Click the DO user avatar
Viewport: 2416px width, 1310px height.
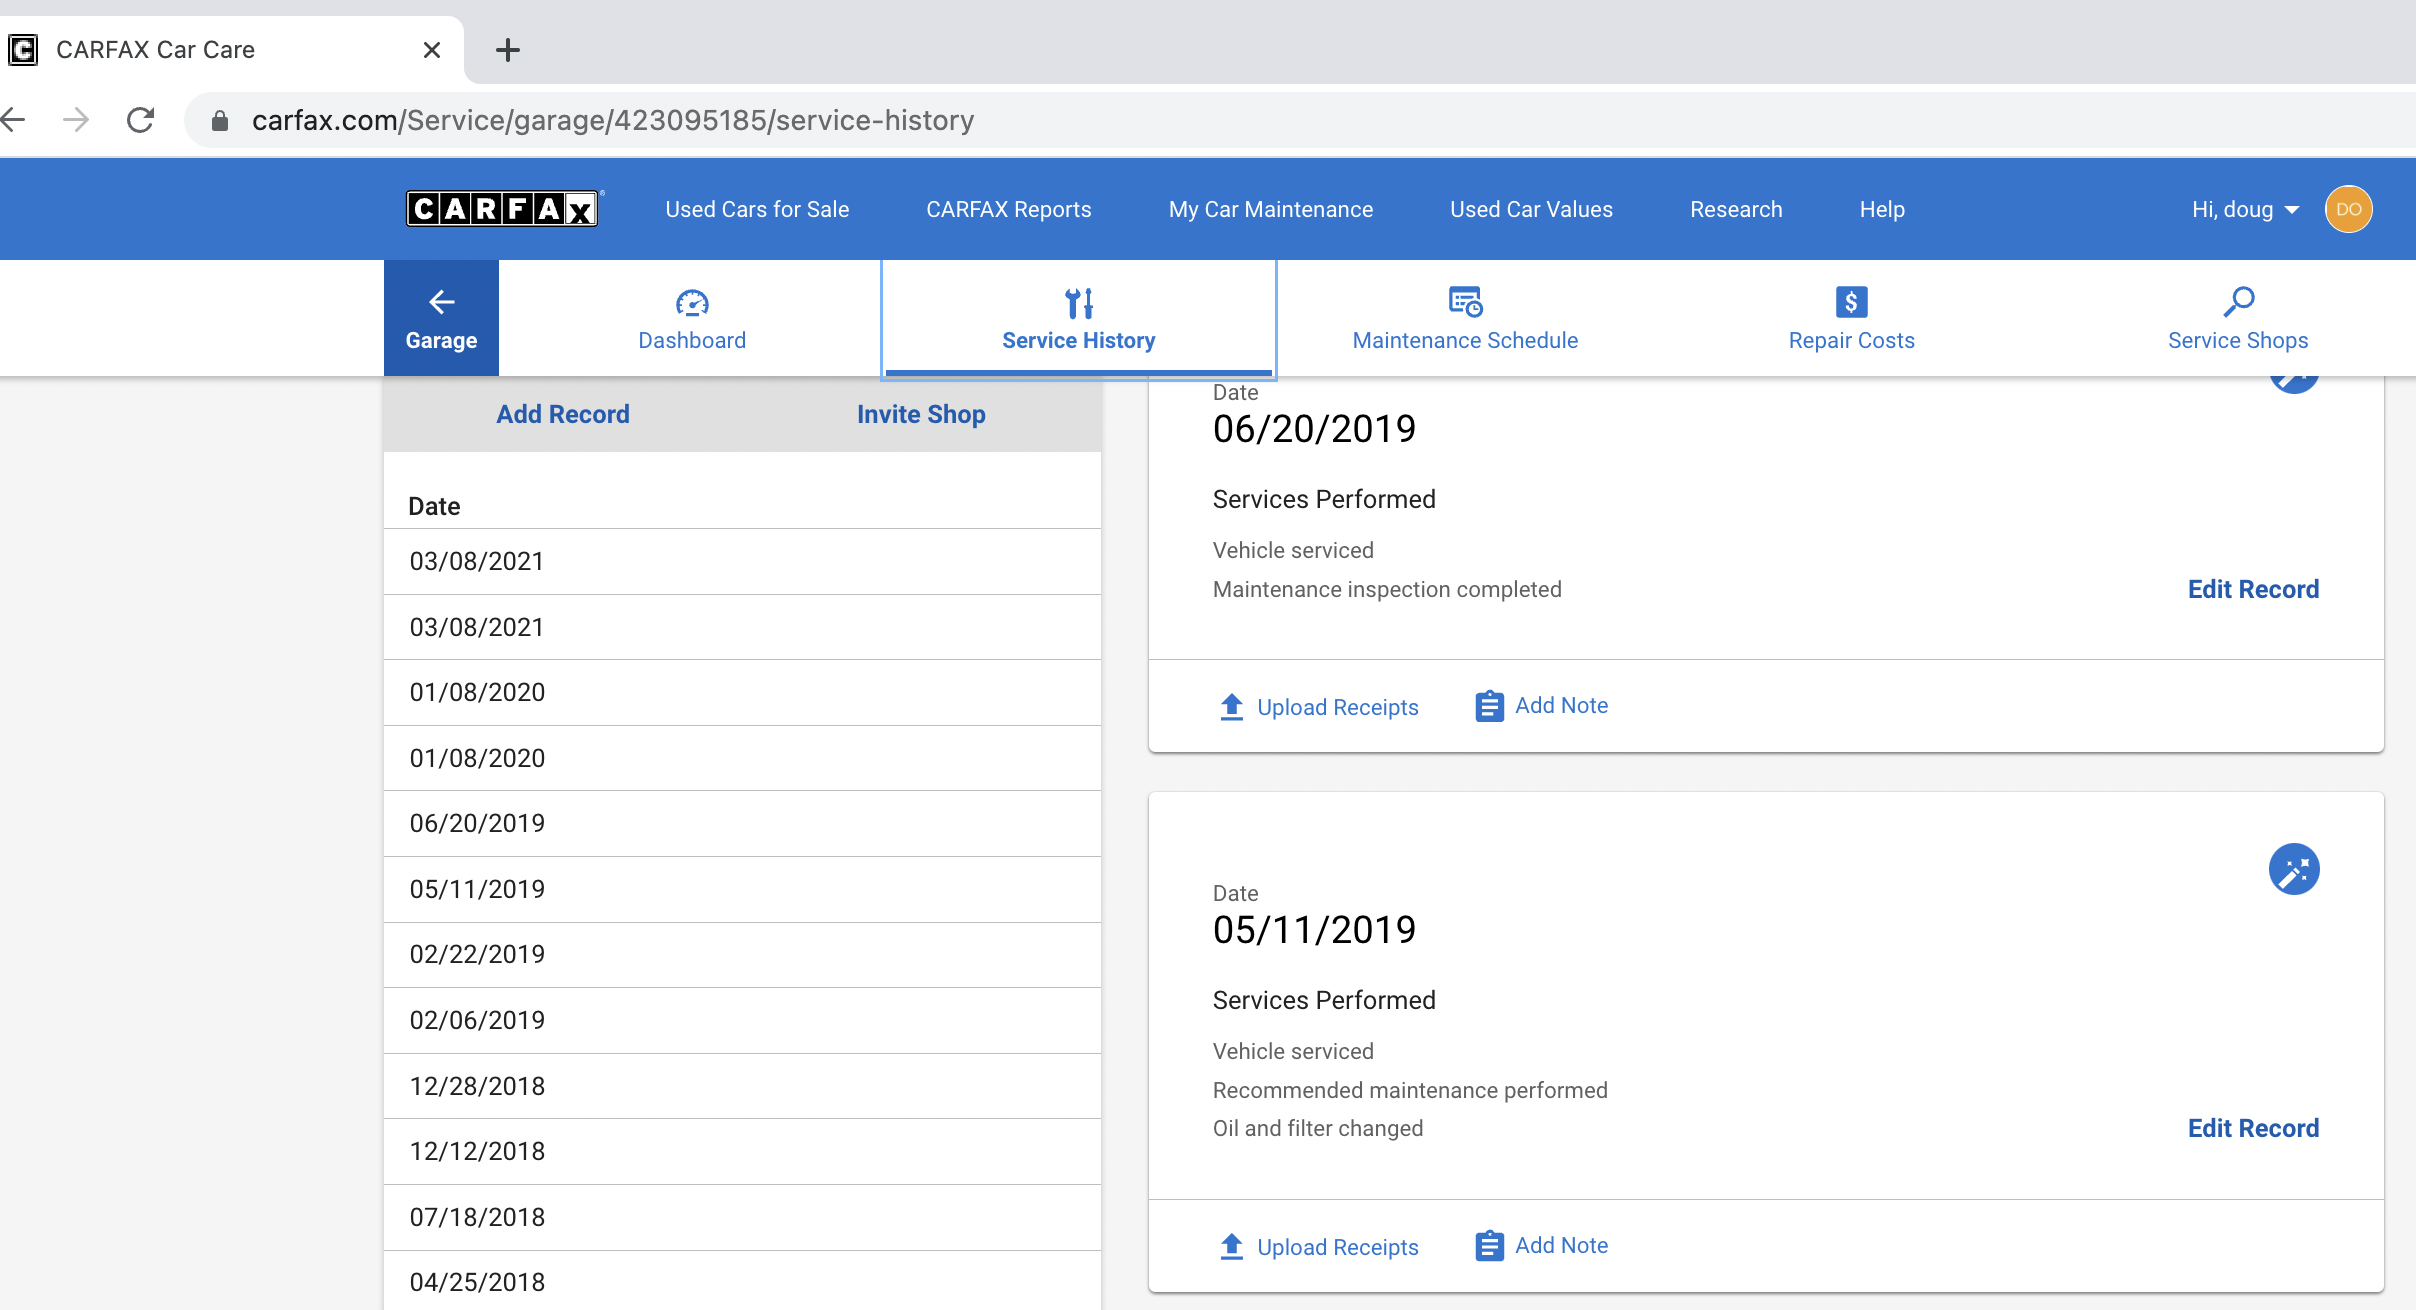click(2348, 209)
